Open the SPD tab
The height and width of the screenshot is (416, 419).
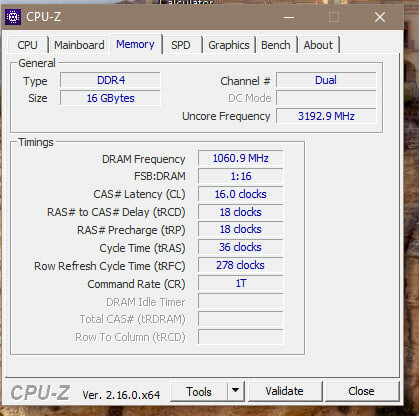point(181,45)
